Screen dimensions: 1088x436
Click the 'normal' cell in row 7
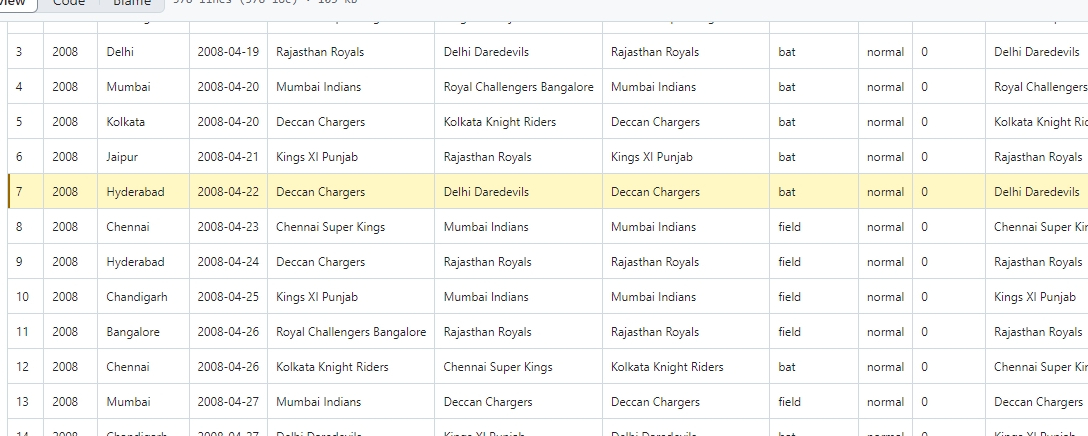885,192
